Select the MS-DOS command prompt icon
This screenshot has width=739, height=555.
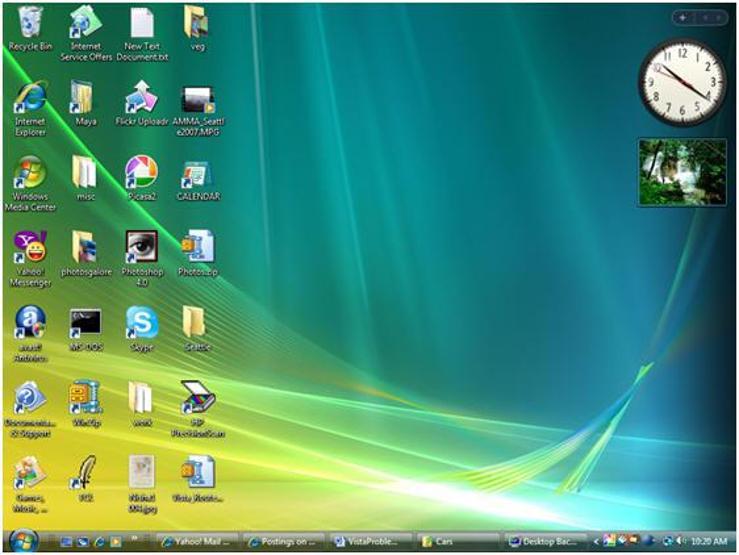pos(86,322)
